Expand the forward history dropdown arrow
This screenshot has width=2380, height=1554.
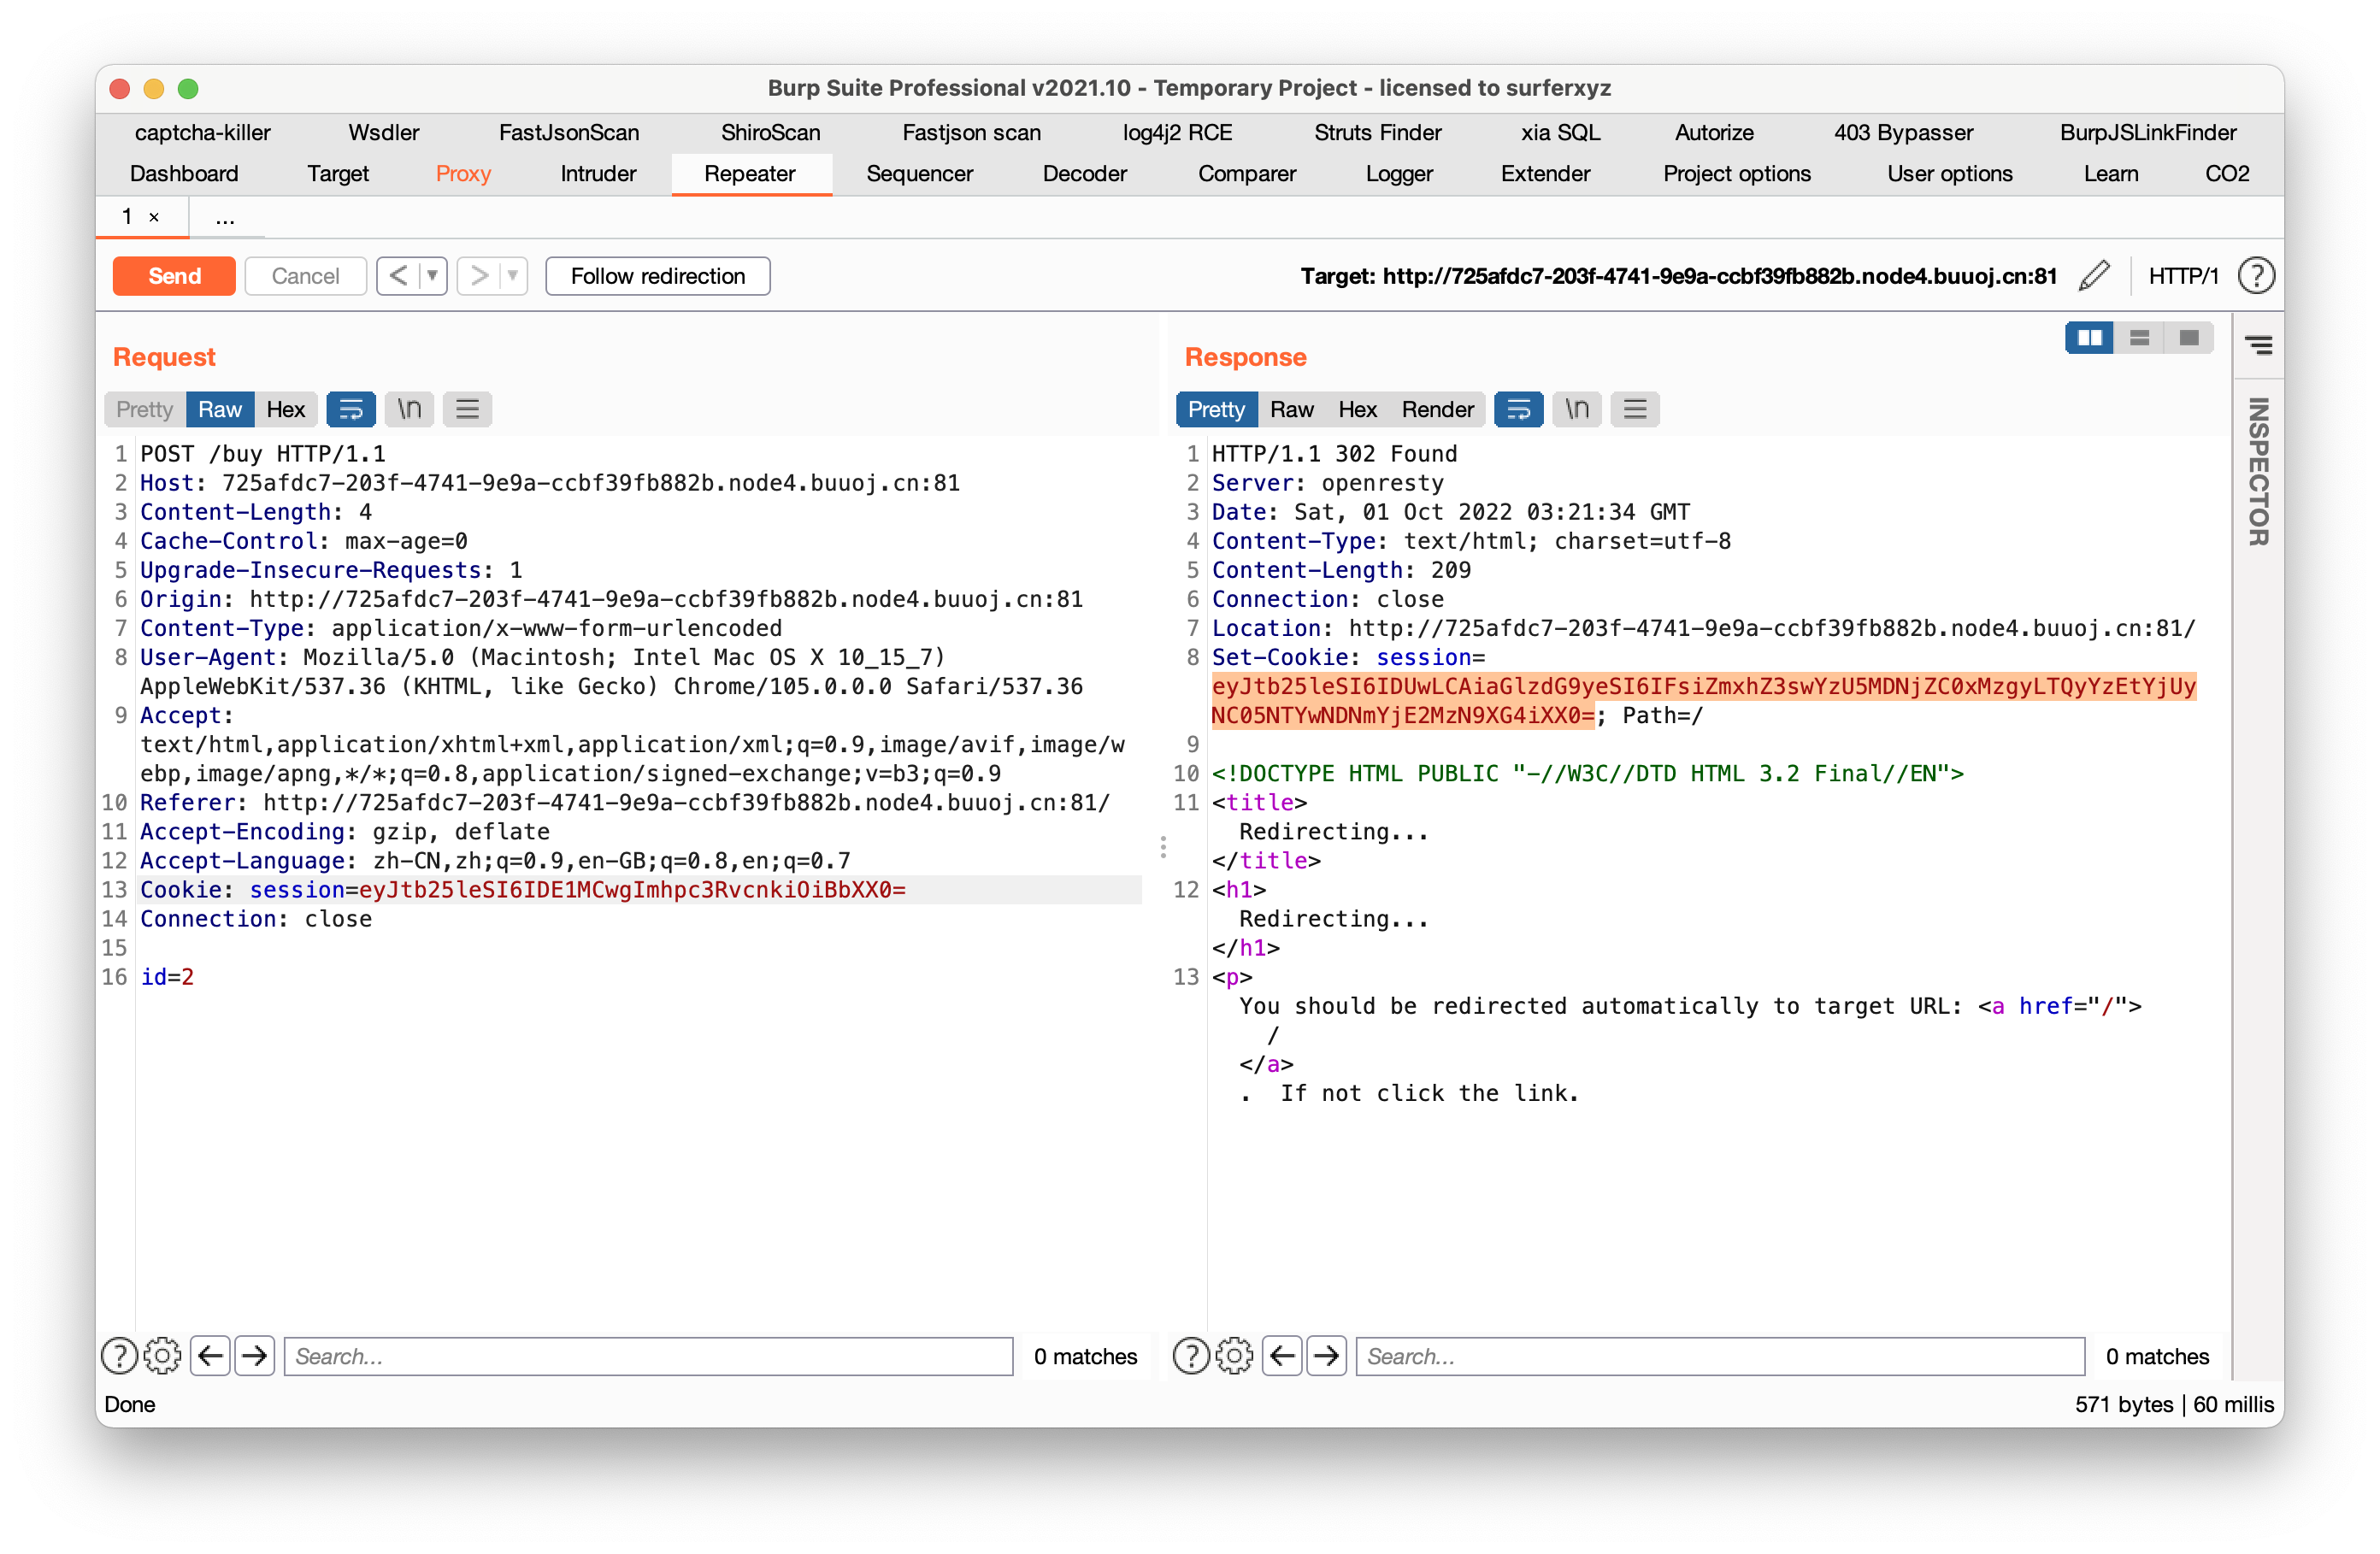tap(513, 276)
